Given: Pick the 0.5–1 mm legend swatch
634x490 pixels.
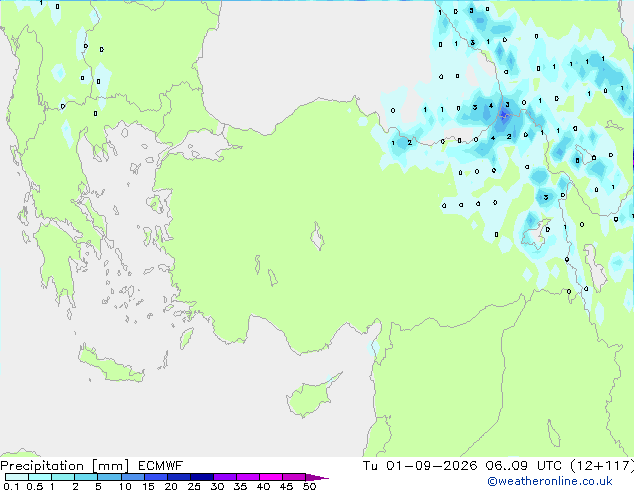Looking at the screenshot, I should [x=40, y=477].
